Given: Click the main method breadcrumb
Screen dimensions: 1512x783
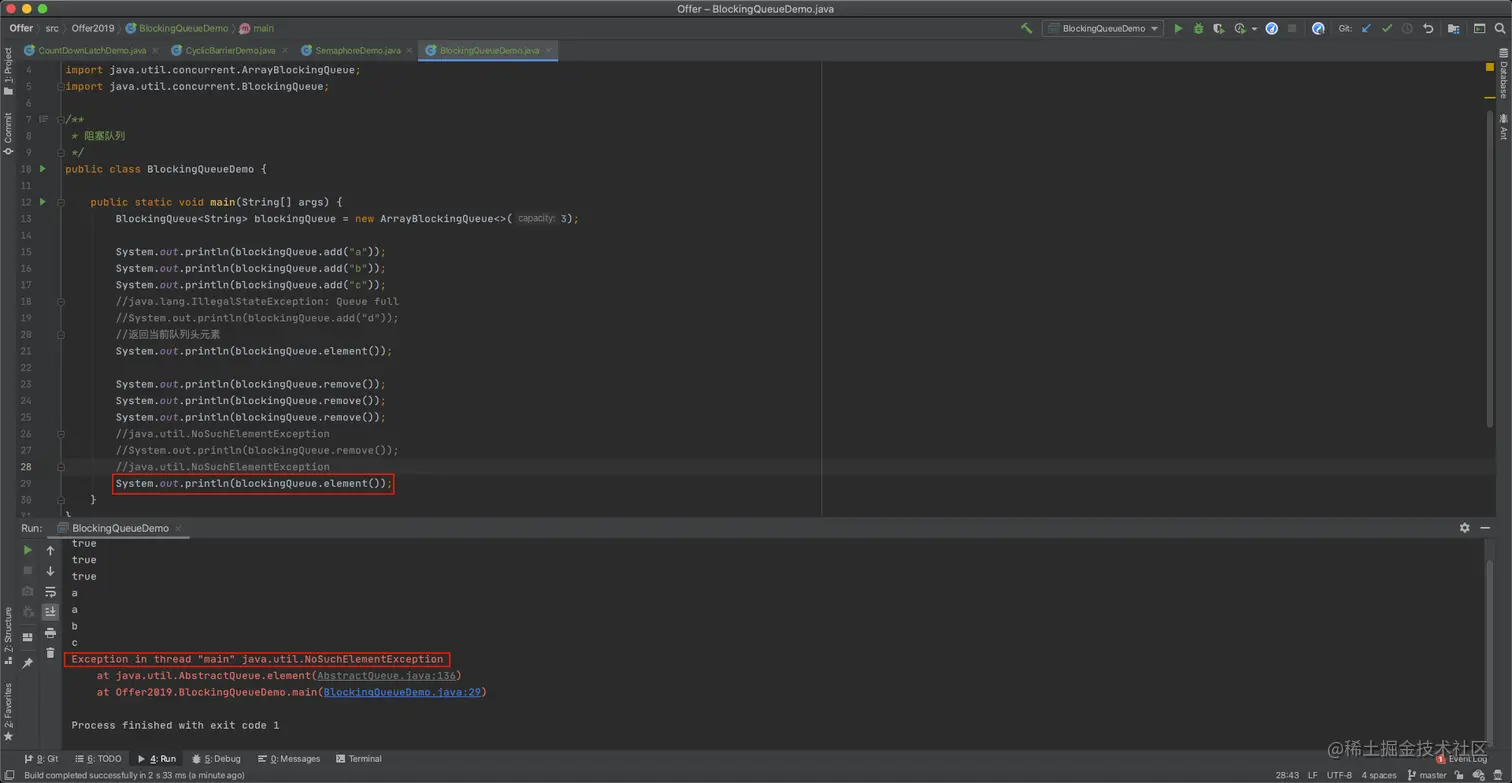Looking at the screenshot, I should 256,28.
